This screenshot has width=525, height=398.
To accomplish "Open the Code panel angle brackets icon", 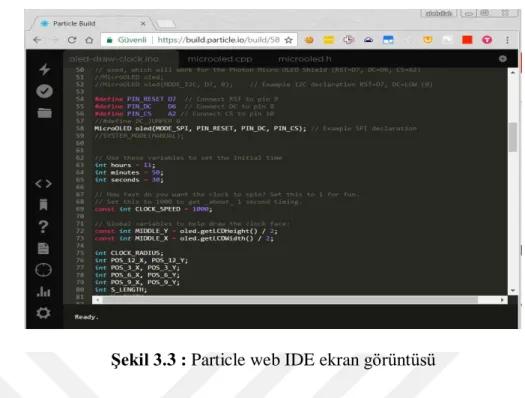I will click(x=44, y=183).
